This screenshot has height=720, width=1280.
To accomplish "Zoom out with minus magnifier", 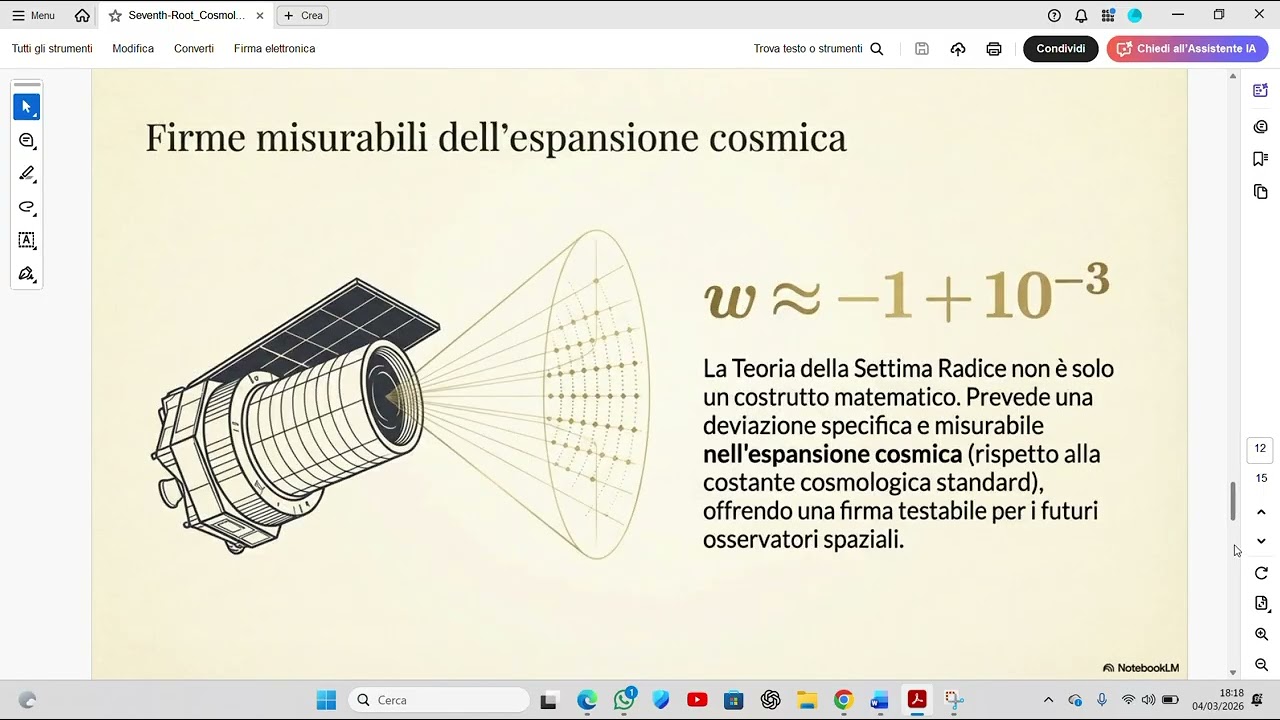I will 1261,665.
